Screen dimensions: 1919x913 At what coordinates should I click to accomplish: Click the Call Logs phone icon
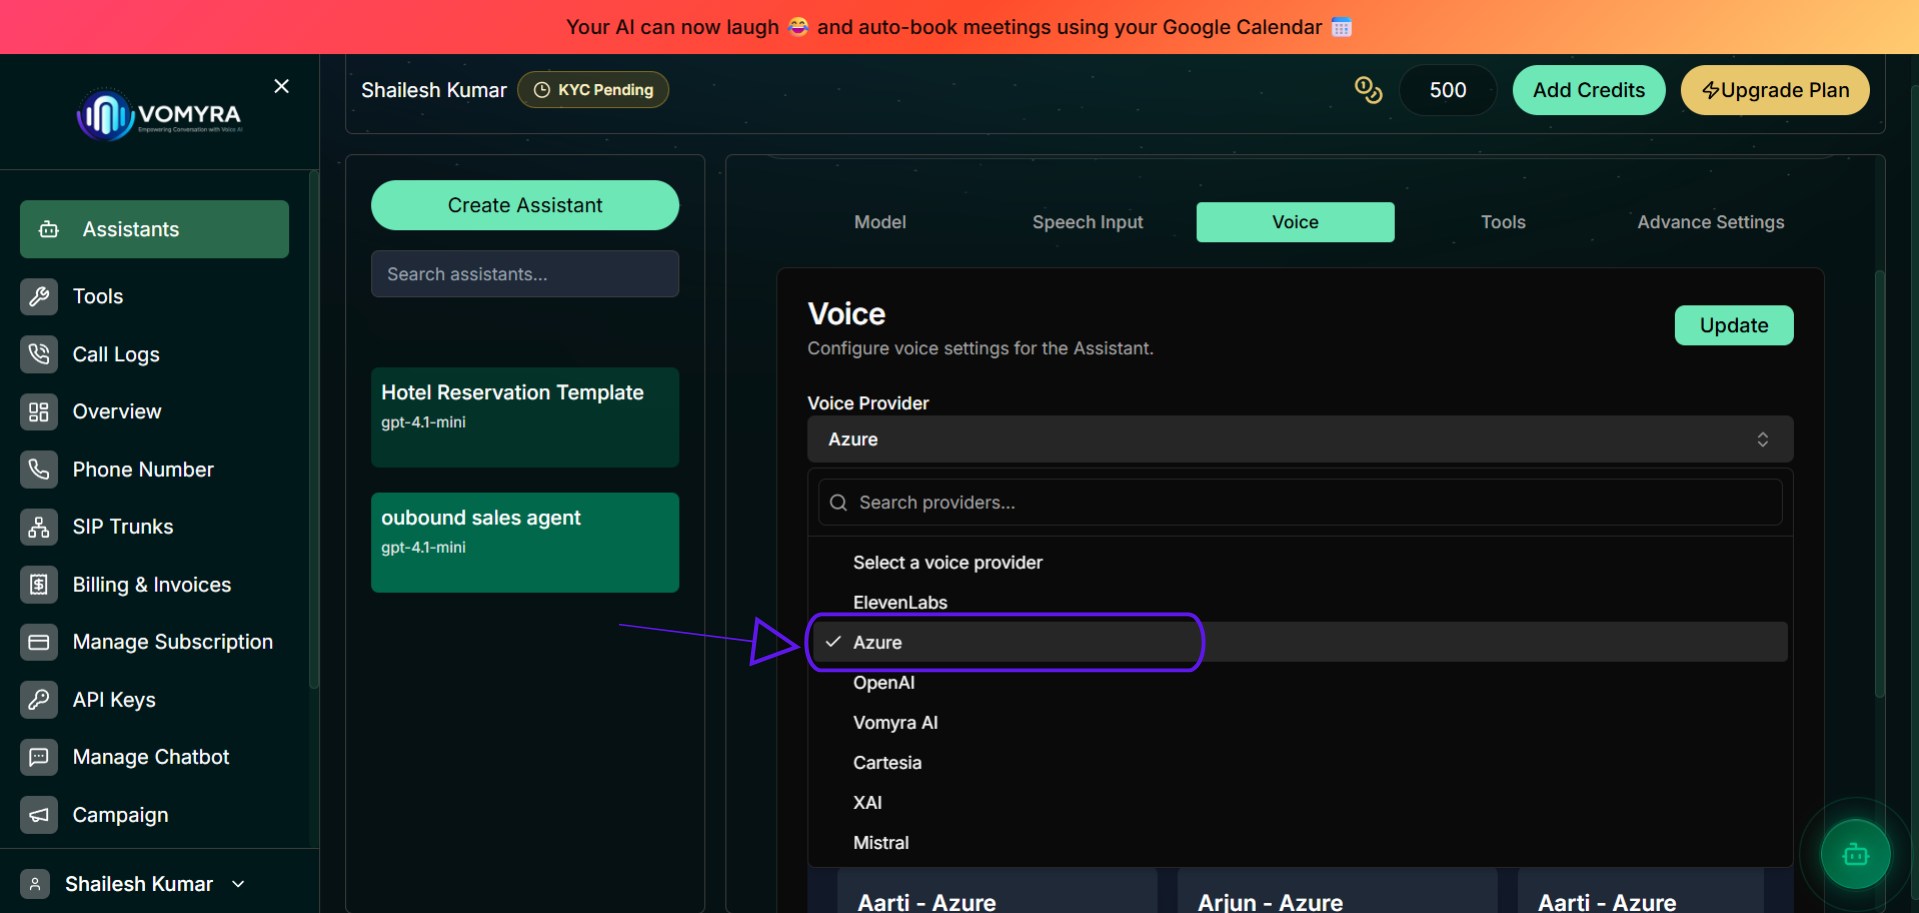click(x=39, y=354)
